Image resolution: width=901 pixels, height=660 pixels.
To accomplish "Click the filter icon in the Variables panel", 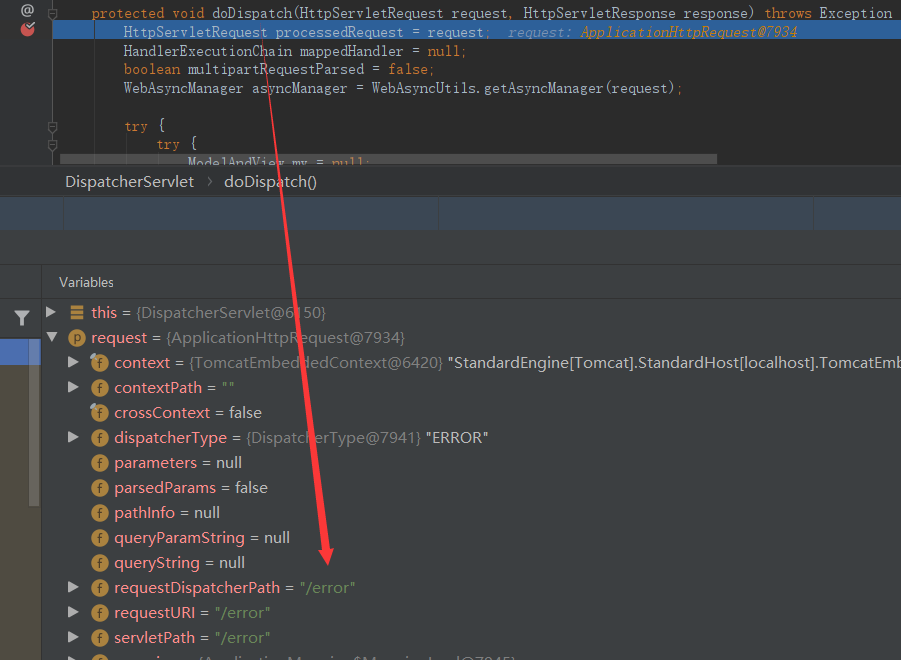I will pyautogui.click(x=22, y=318).
